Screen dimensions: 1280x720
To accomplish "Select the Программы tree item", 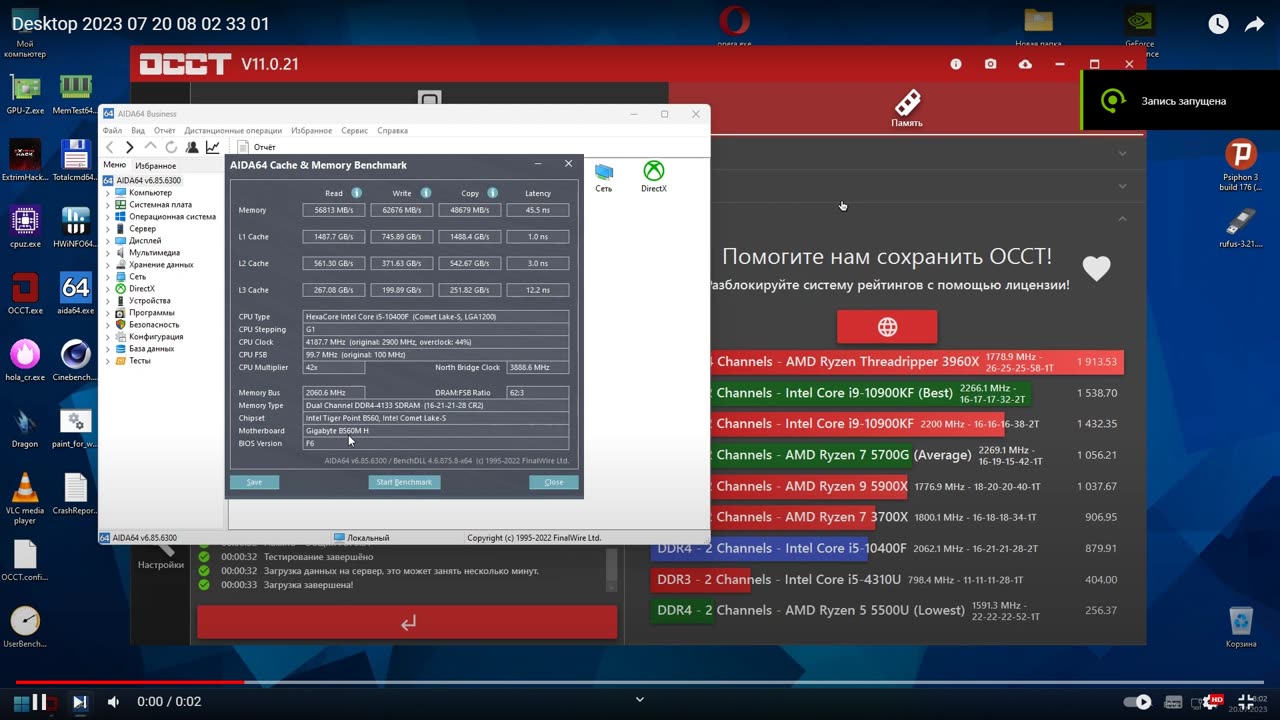I will click(x=151, y=313).
